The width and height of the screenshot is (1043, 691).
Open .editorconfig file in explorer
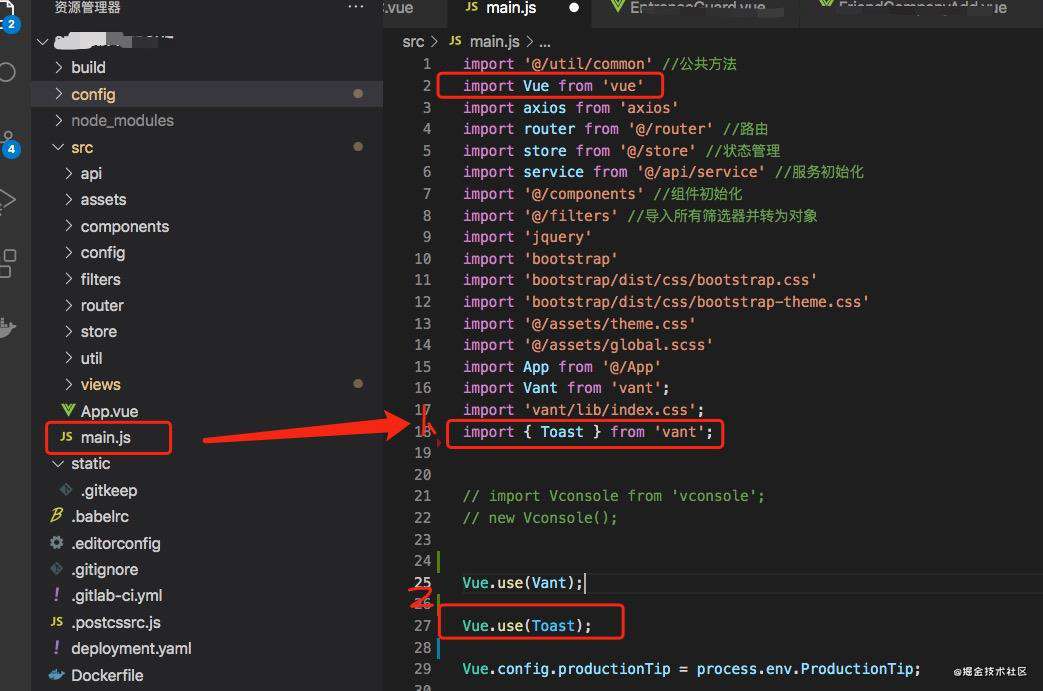116,543
